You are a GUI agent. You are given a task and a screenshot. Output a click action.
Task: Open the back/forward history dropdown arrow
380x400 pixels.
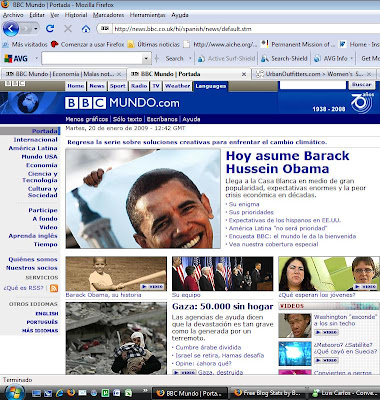(x=36, y=29)
